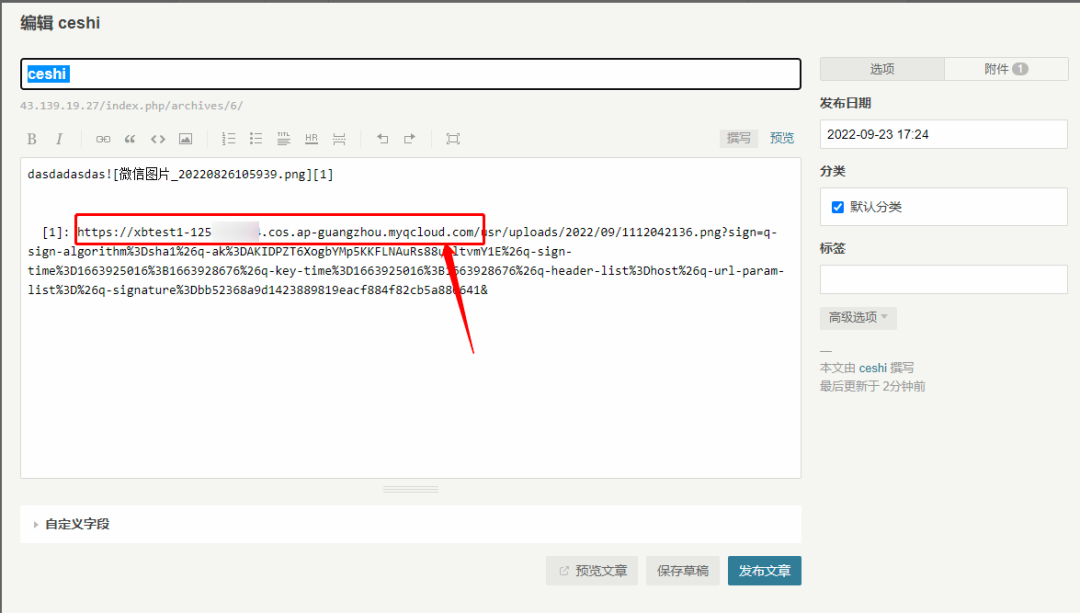Expand the 高级选项 dropdown
The image size is (1080, 613).
point(858,318)
